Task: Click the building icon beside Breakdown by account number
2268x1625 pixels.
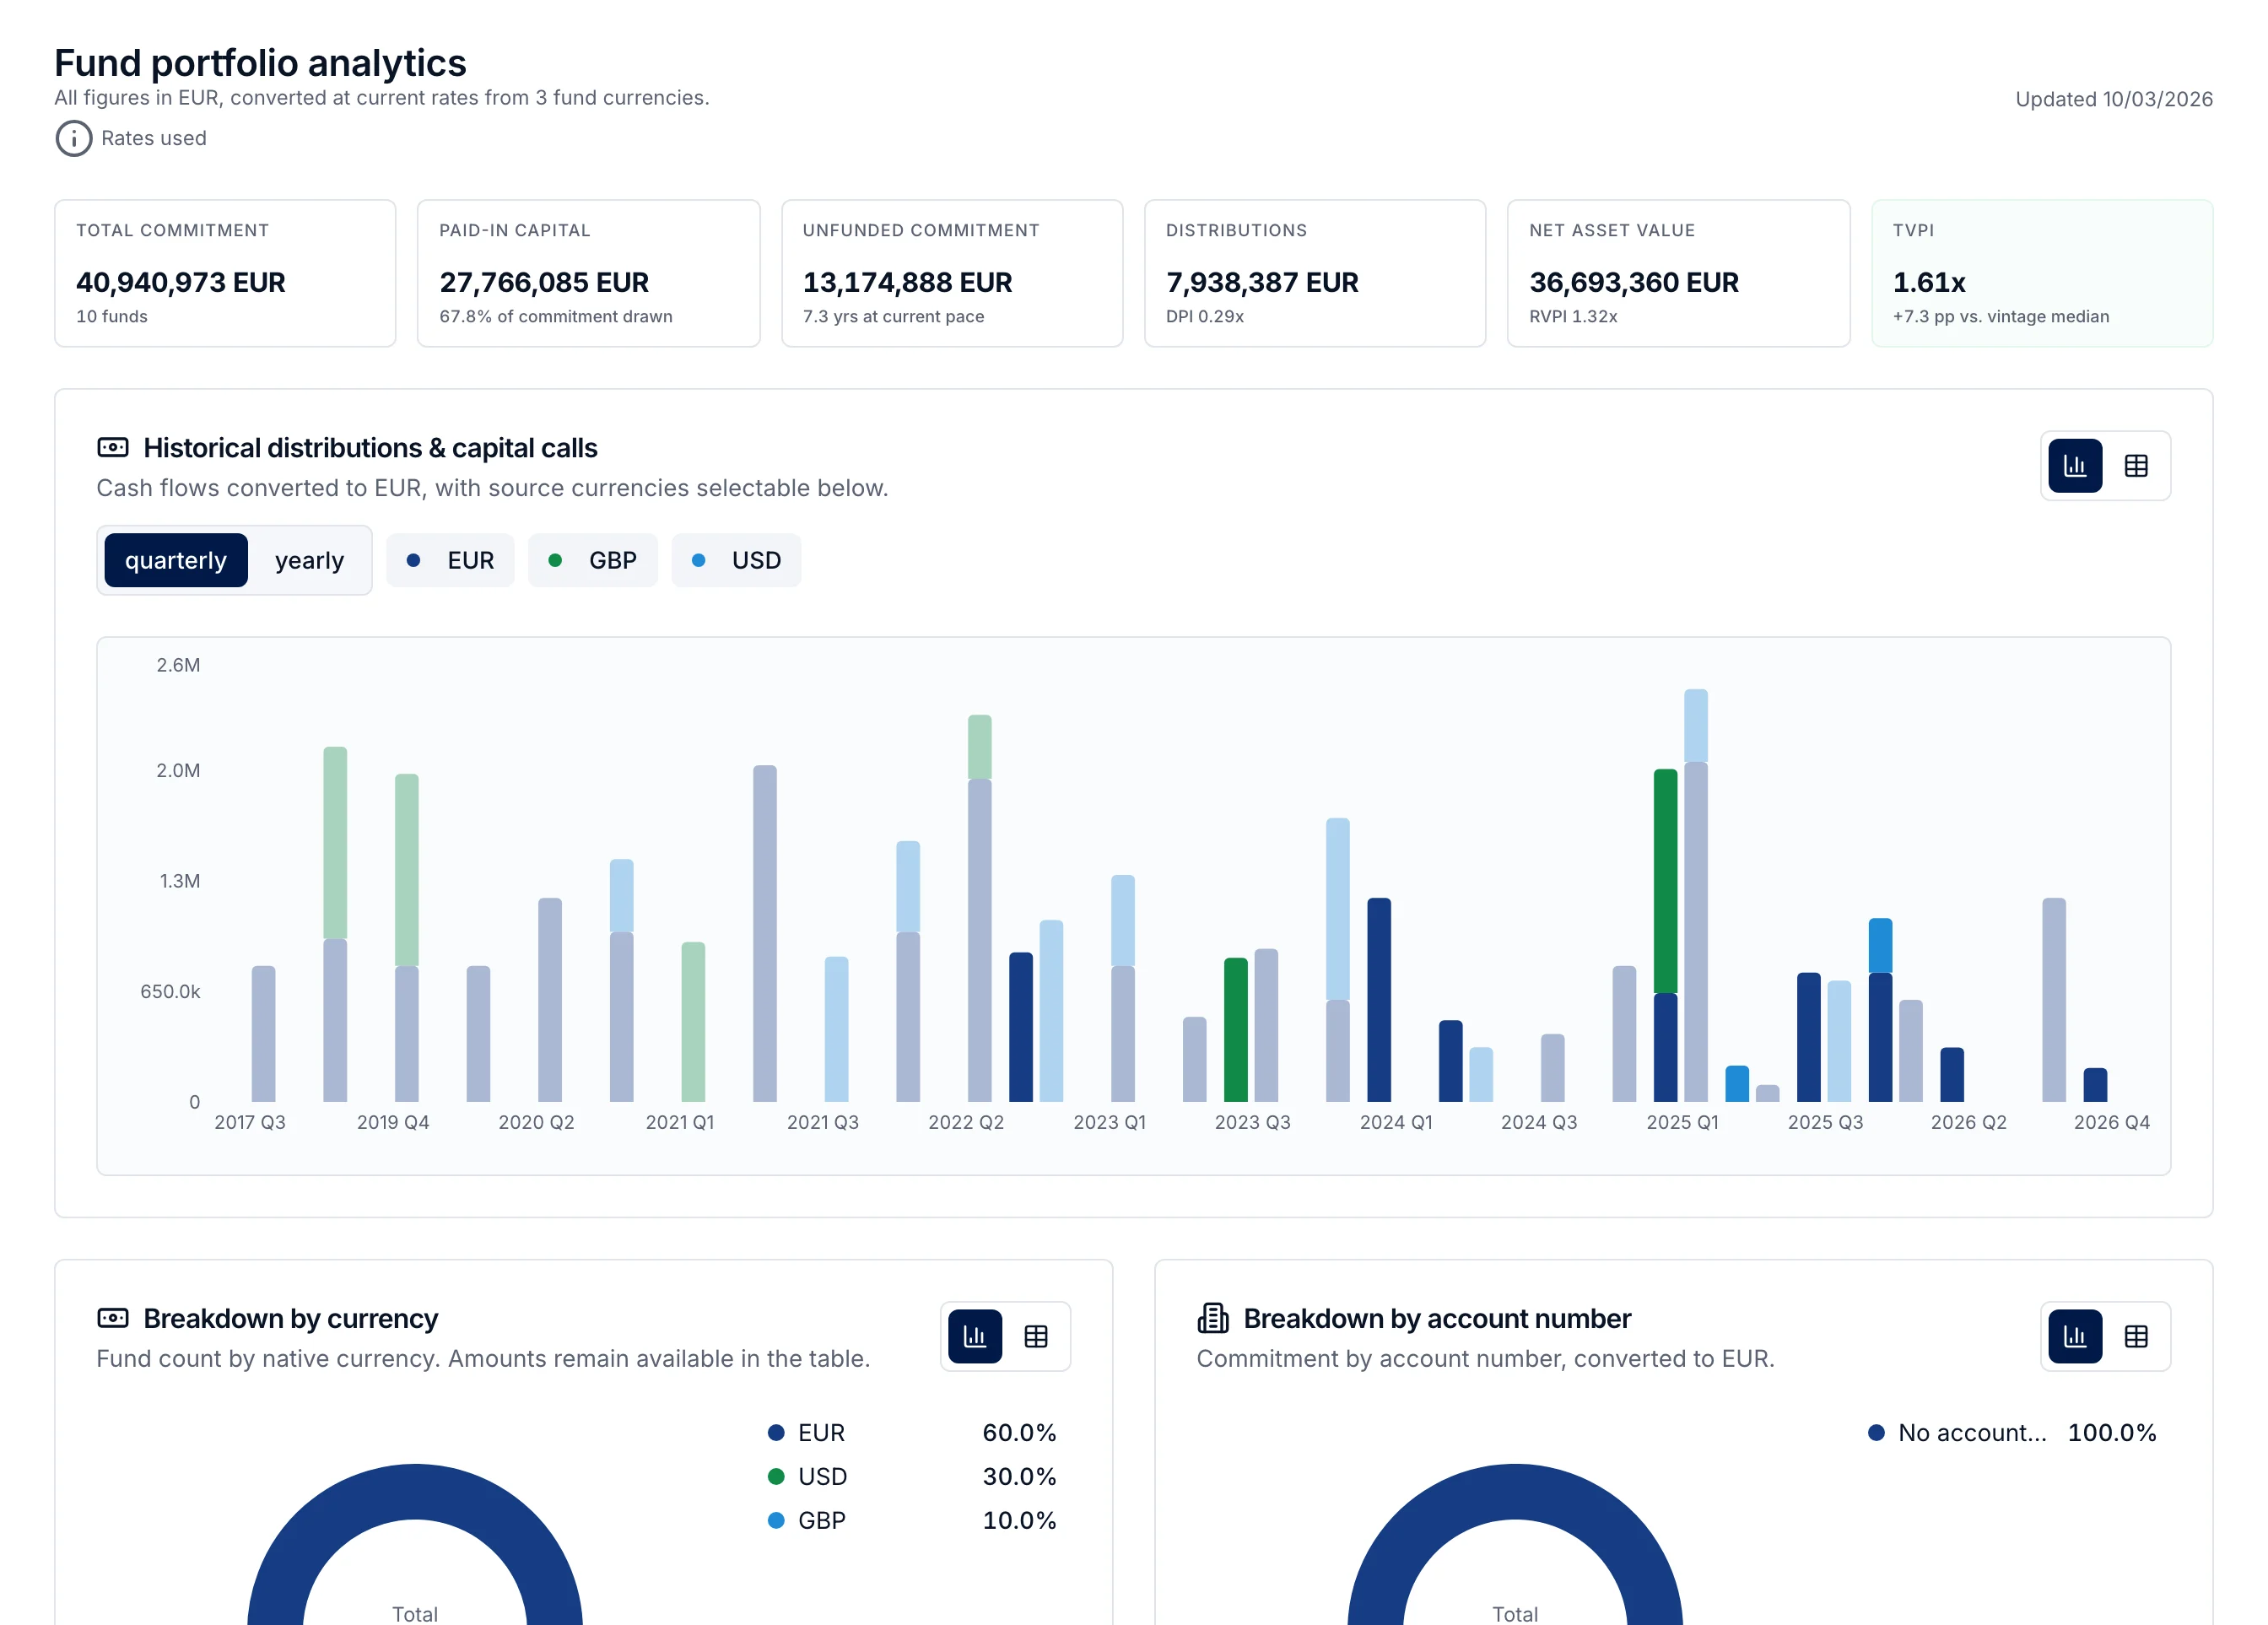Action: [x=1213, y=1318]
